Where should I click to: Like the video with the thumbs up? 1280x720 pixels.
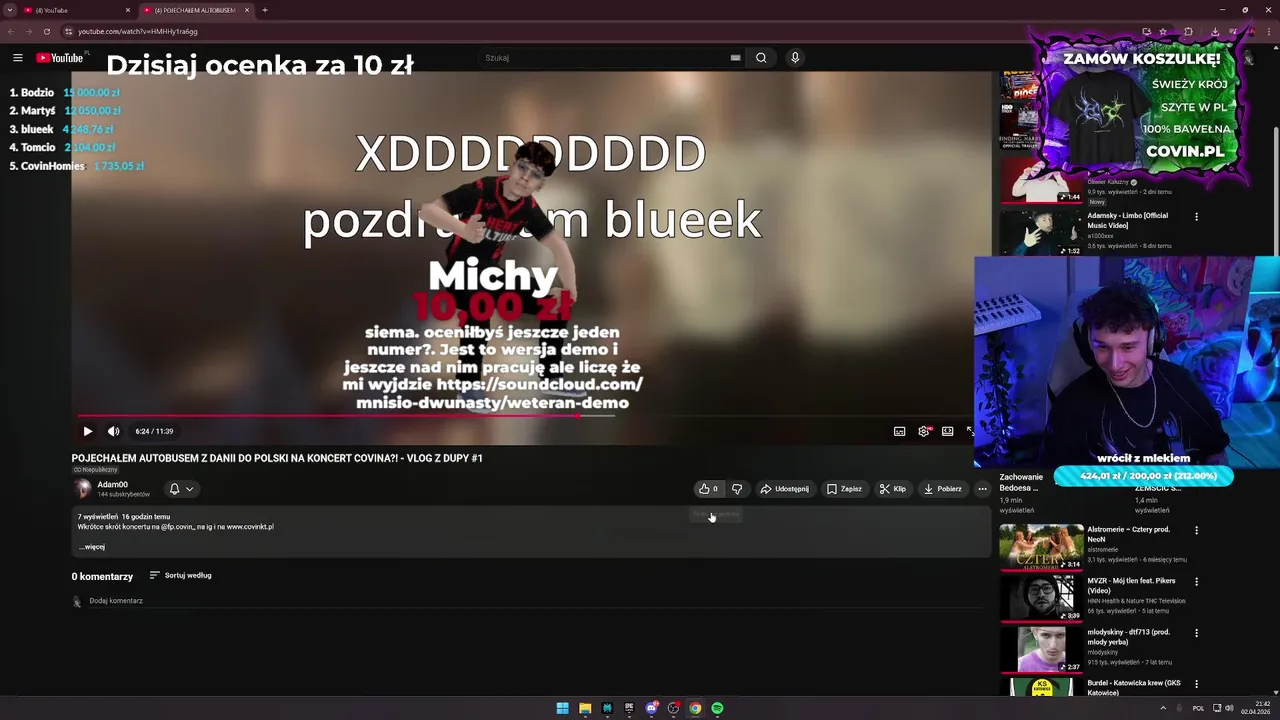coord(709,489)
